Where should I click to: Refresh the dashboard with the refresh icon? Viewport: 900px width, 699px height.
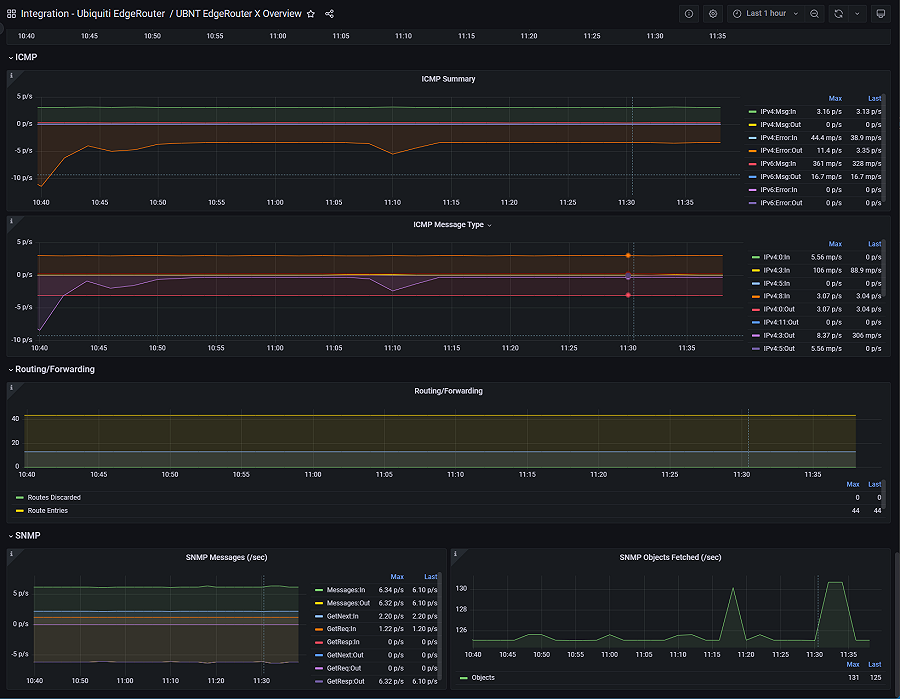click(838, 14)
